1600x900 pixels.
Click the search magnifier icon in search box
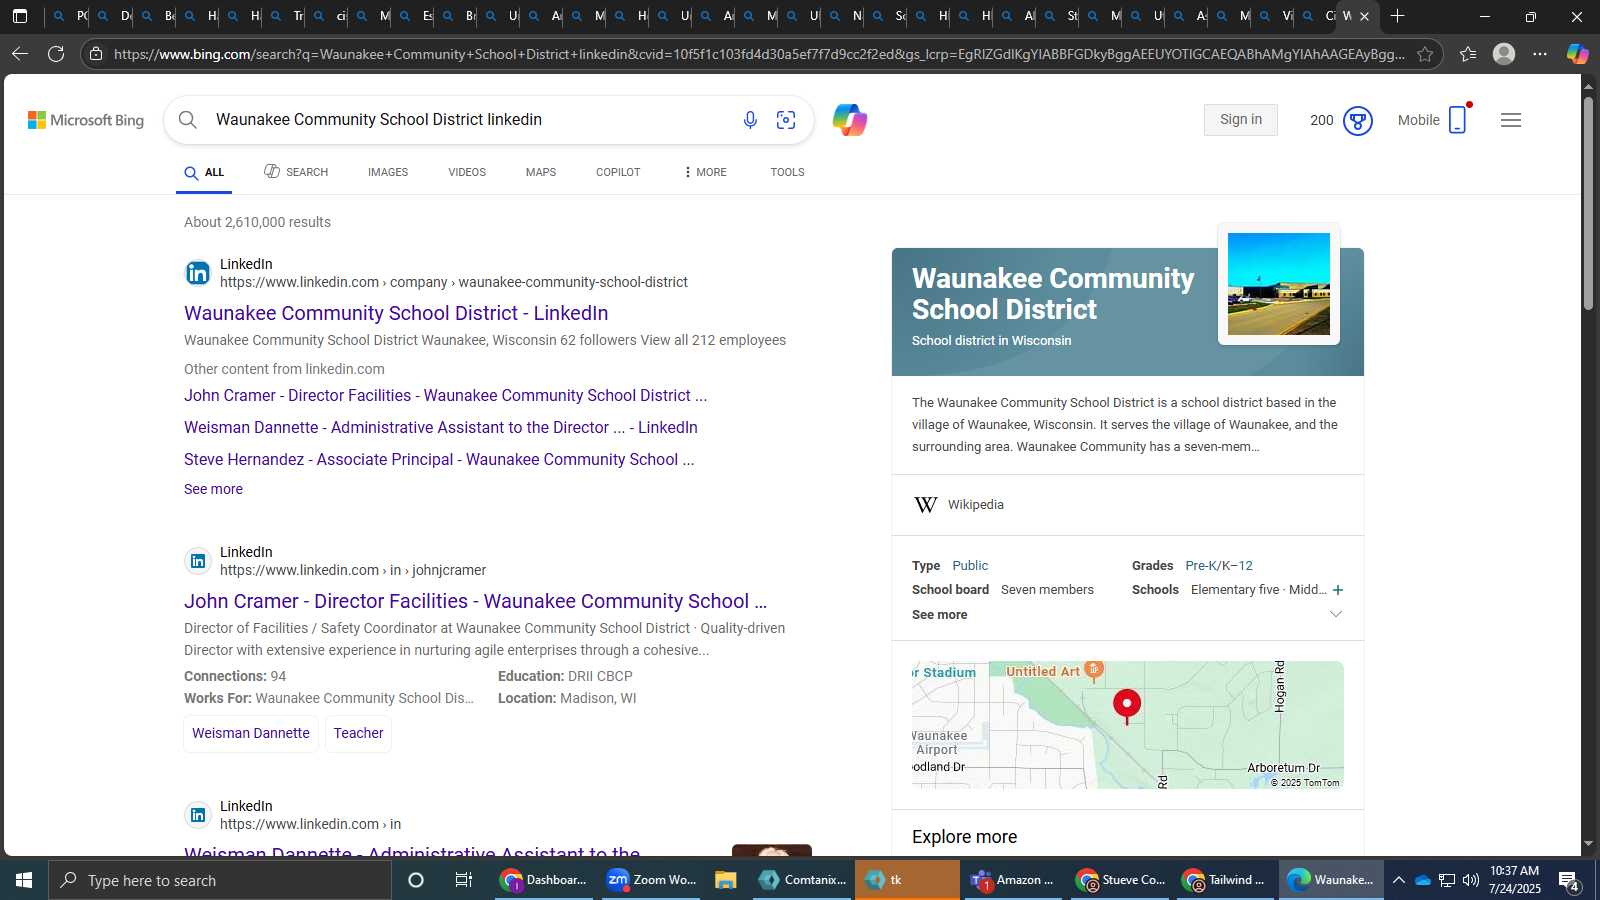pyautogui.click(x=188, y=120)
